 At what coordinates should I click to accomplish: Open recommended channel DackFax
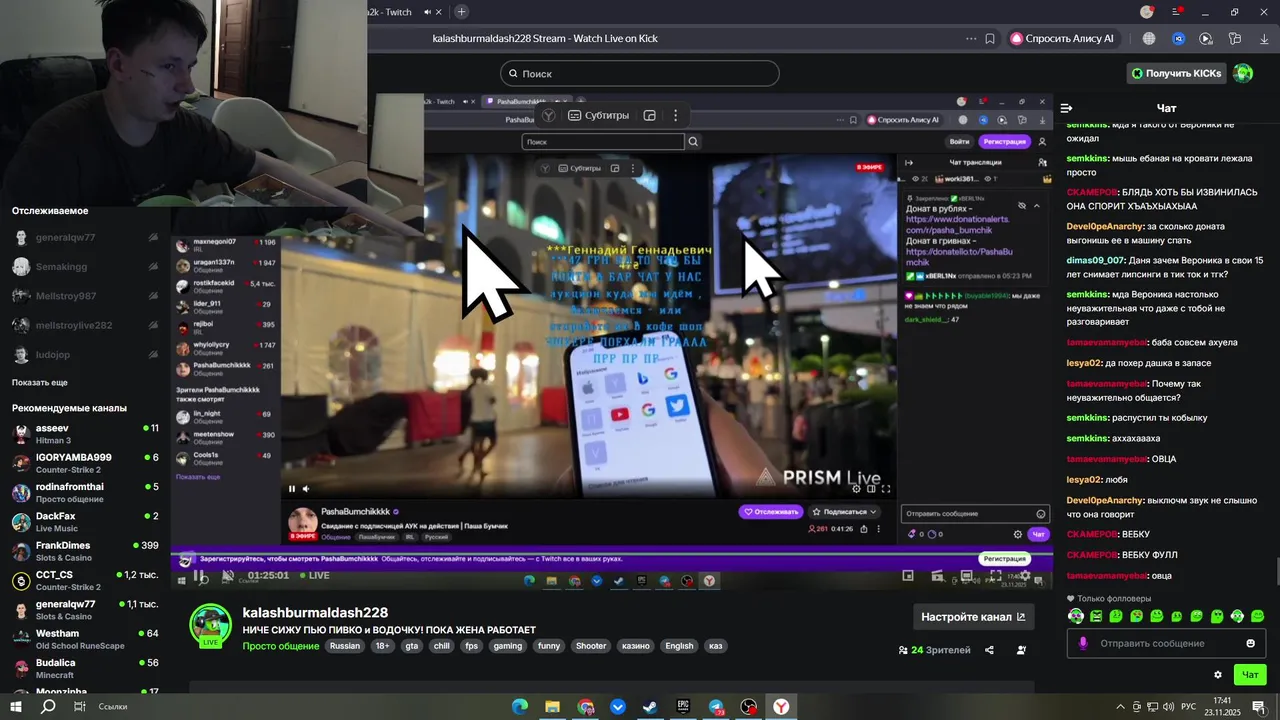click(x=85, y=522)
